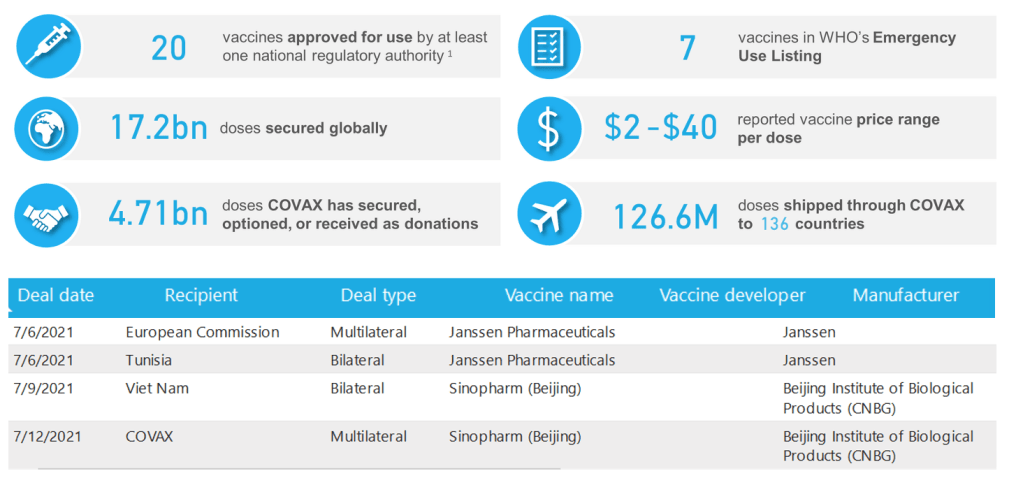1023x478 pixels.
Task: Click the Vaccine developer column header
Action: coord(732,295)
